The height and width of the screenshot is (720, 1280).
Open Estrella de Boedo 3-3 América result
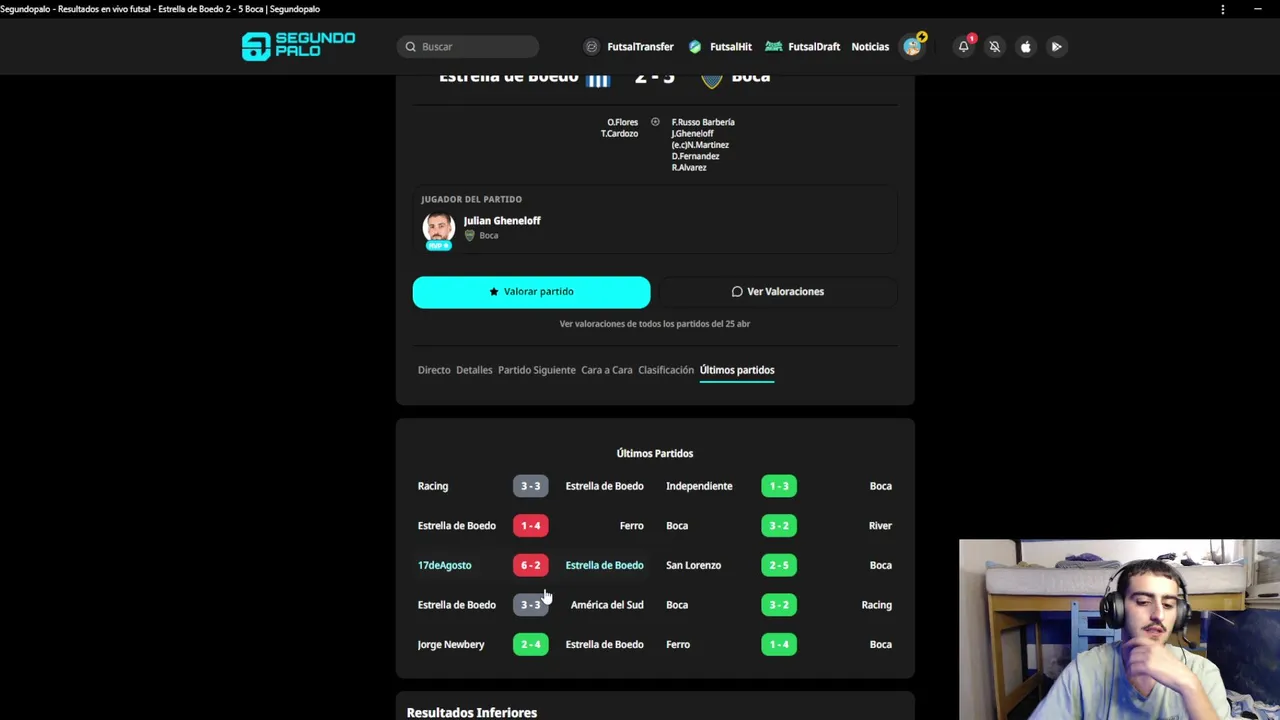(531, 605)
